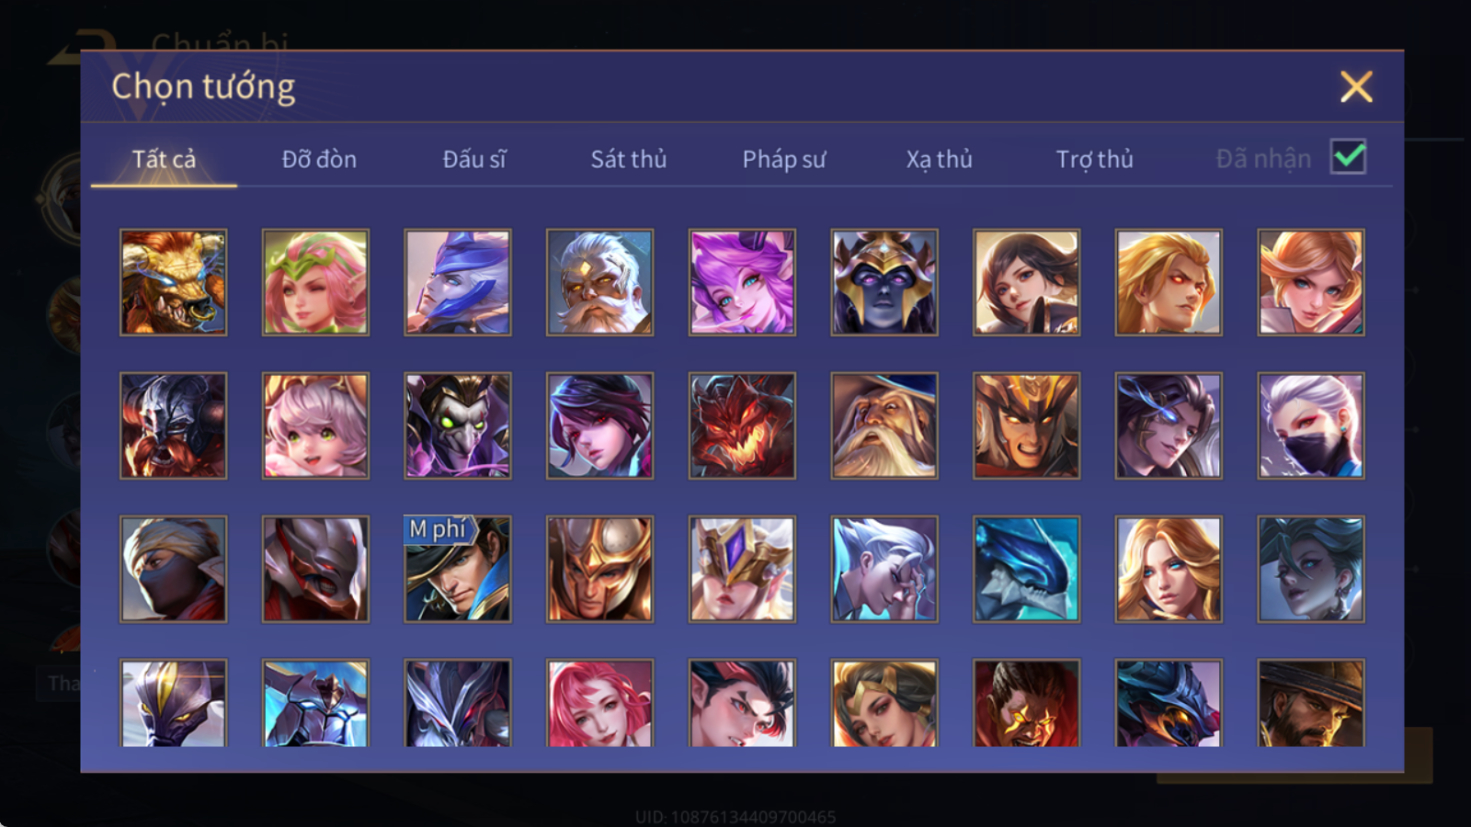The width and height of the screenshot is (1471, 827).
Task: Switch to the 'Trợ thủ' tab
Action: coord(1095,159)
